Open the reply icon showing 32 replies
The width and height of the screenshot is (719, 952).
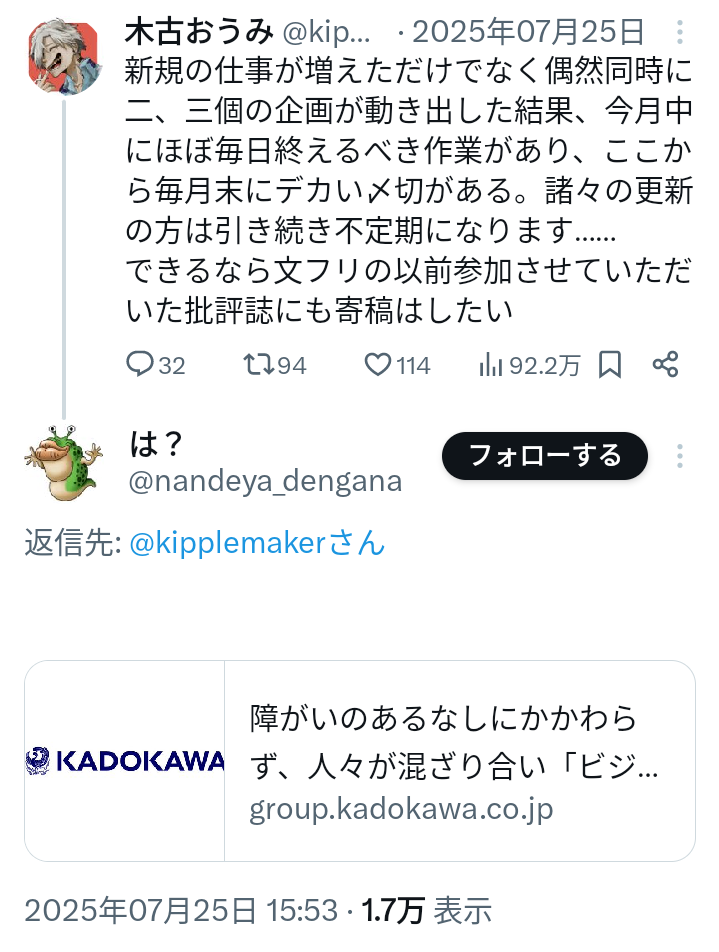coord(140,365)
